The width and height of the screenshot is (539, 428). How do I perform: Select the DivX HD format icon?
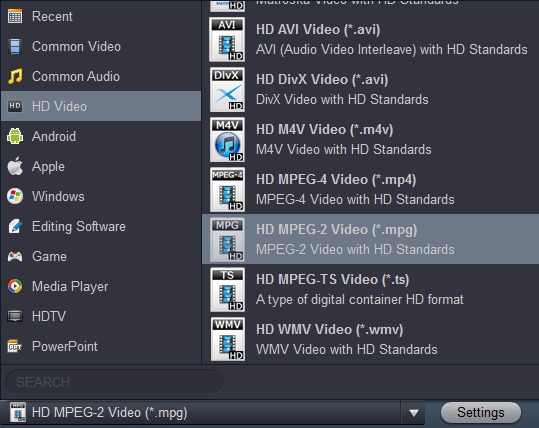click(x=227, y=89)
